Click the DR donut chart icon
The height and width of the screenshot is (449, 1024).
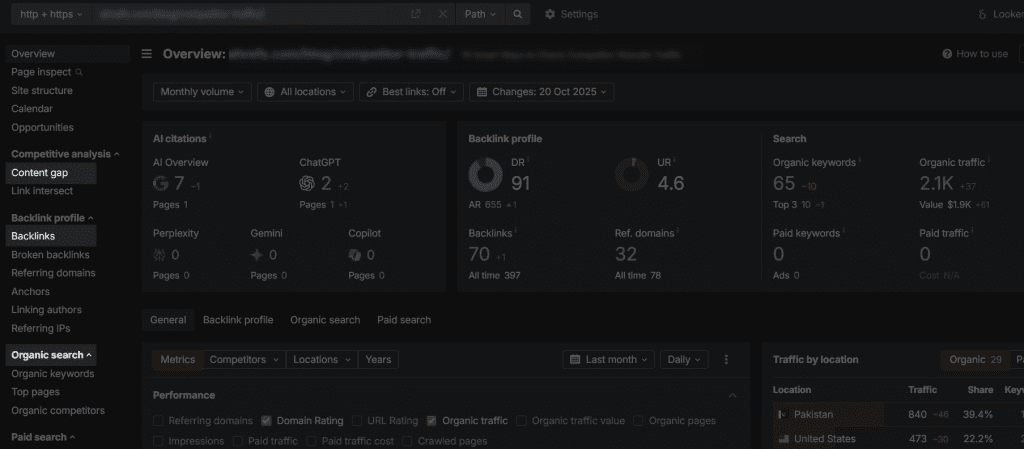pos(486,174)
